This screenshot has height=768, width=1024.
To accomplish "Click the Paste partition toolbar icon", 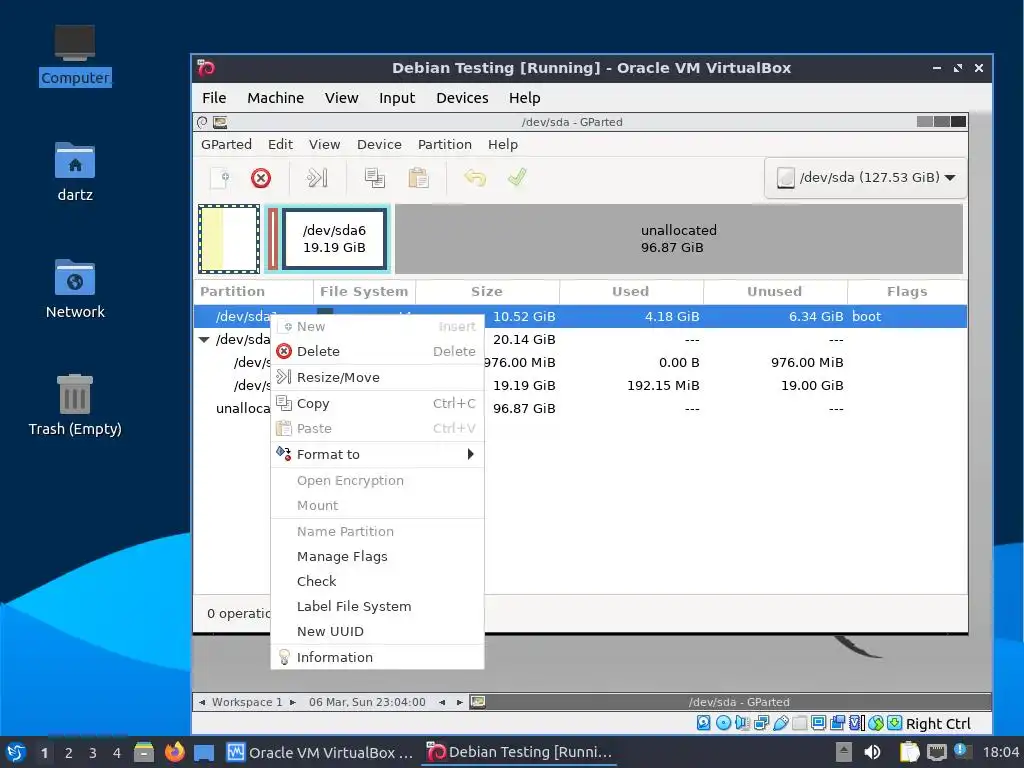I will (418, 178).
